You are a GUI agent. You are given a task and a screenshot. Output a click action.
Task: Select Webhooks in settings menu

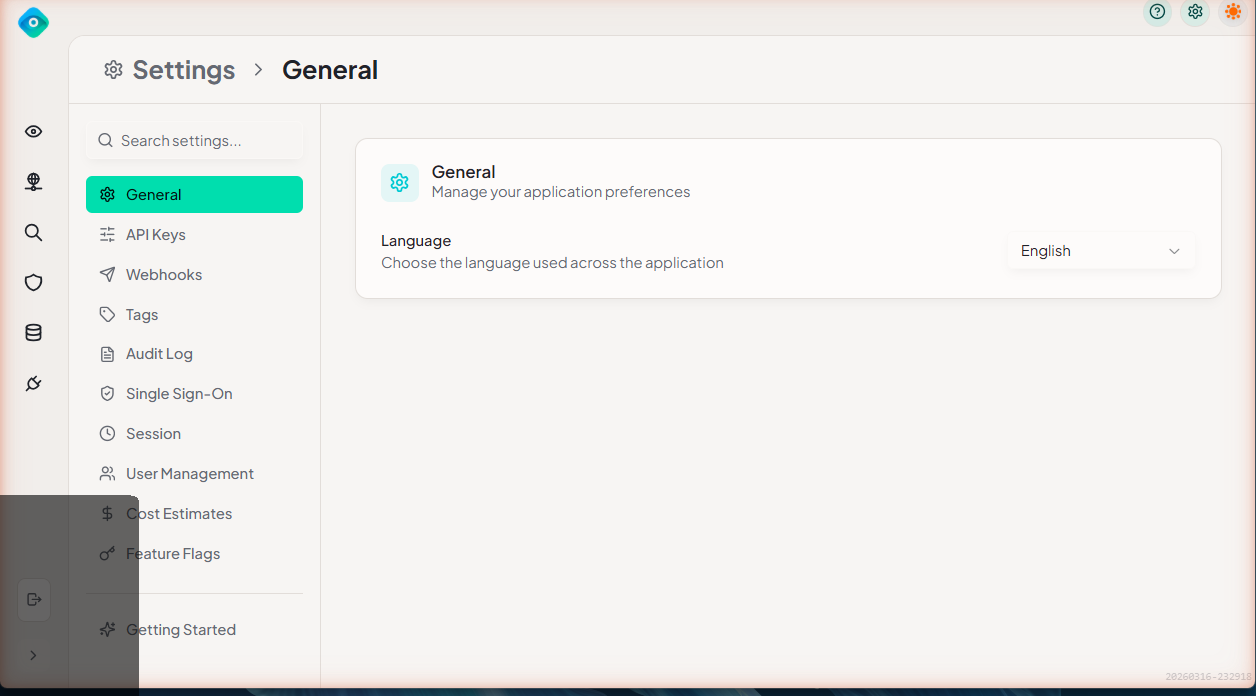pyautogui.click(x=163, y=275)
